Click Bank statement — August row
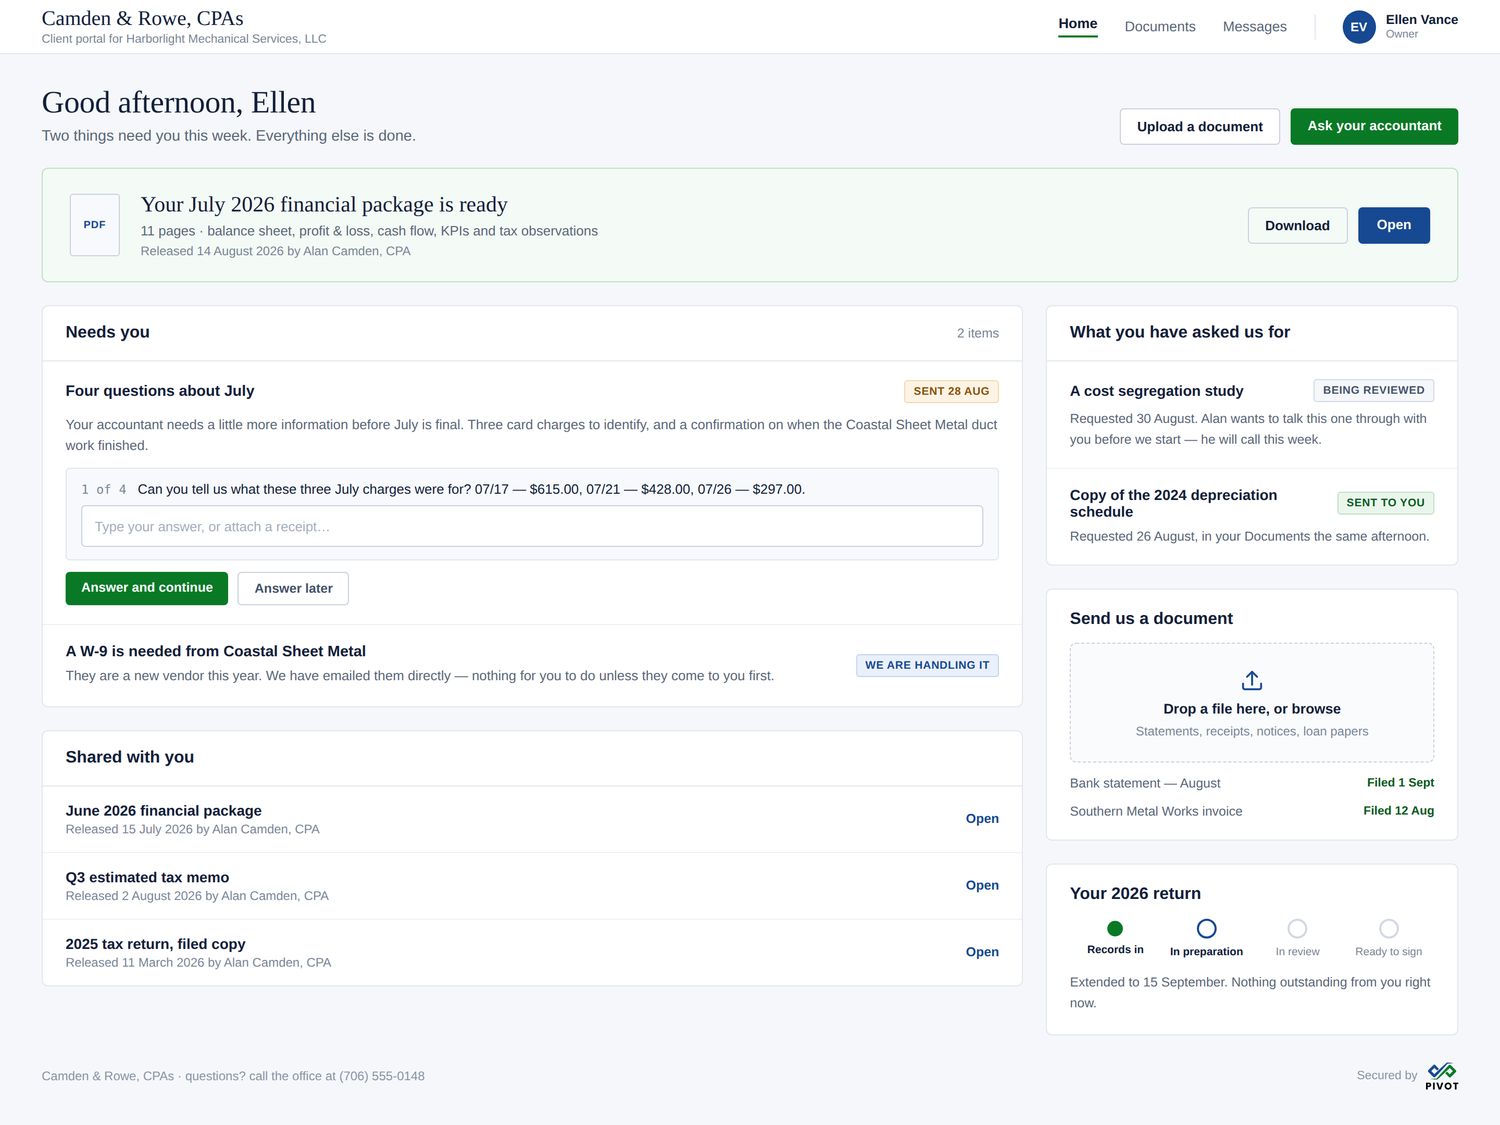The image size is (1500, 1125). point(1251,783)
